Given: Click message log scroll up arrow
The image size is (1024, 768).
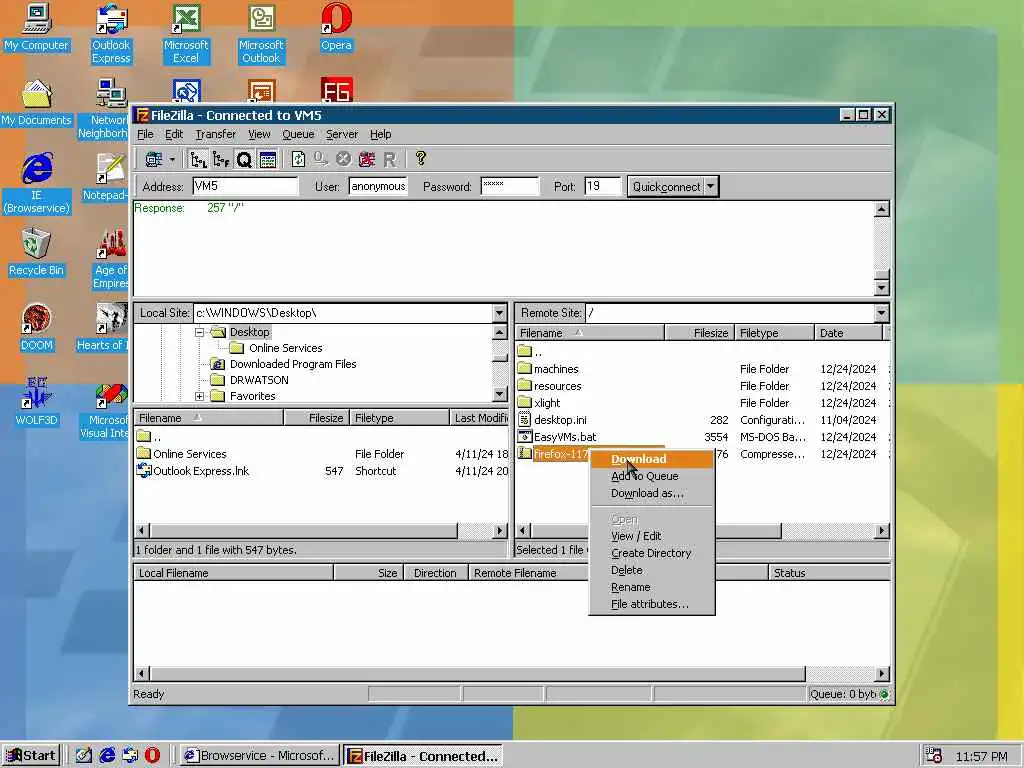Looking at the screenshot, I should (882, 209).
